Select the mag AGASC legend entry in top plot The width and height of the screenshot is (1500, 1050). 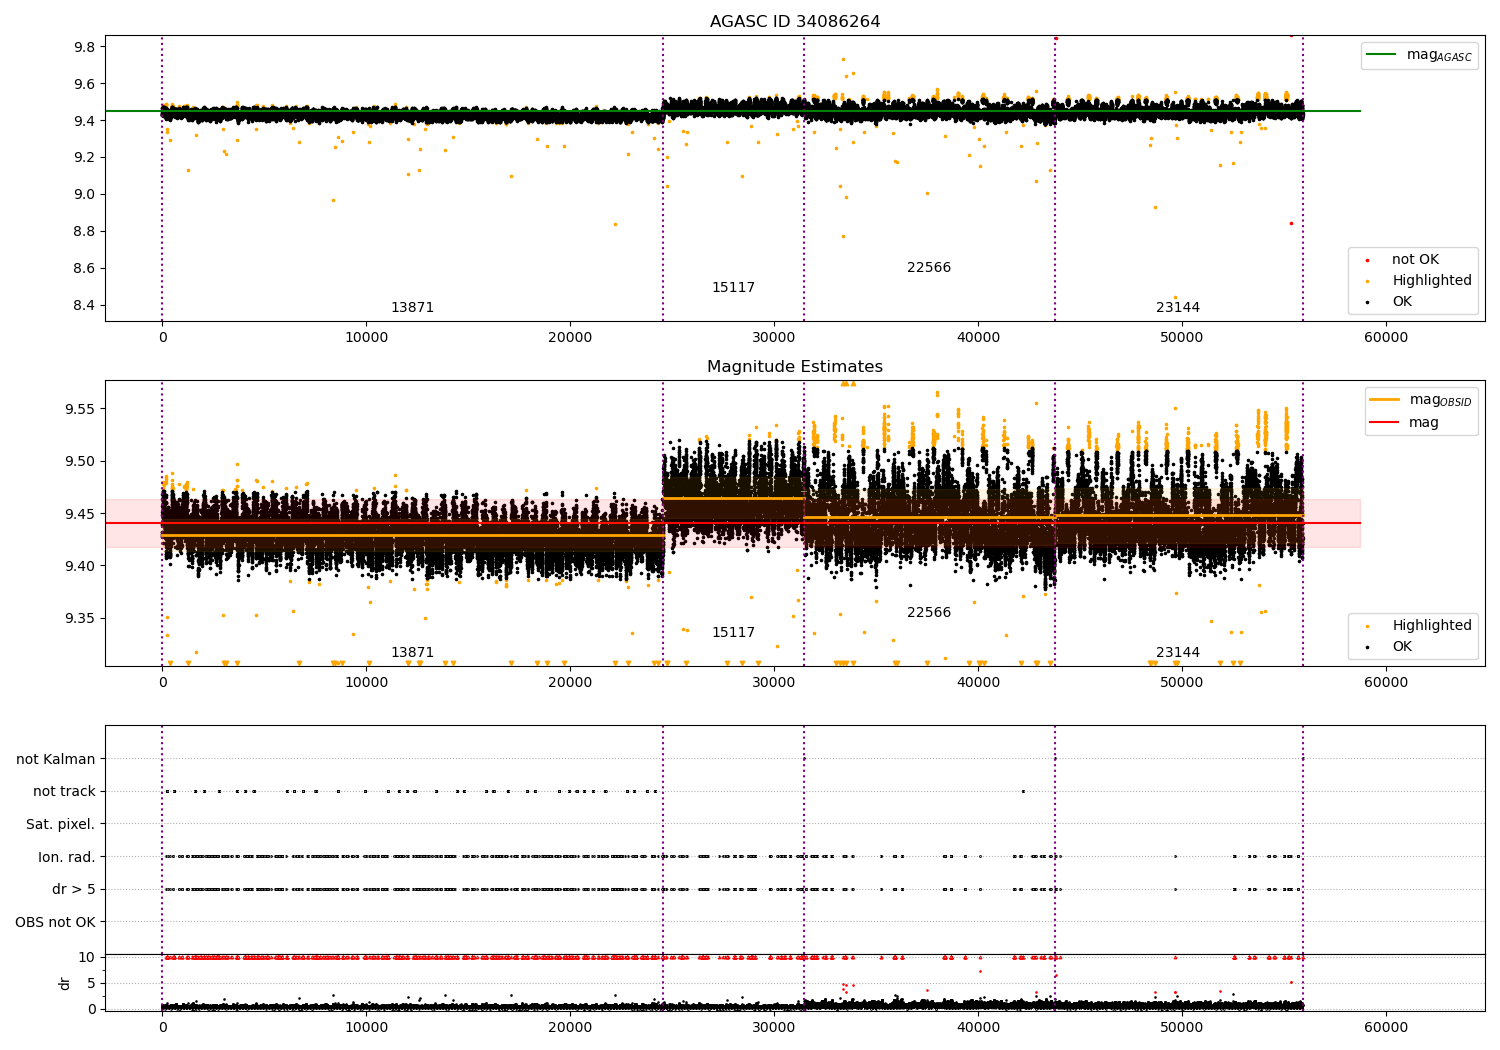1420,55
